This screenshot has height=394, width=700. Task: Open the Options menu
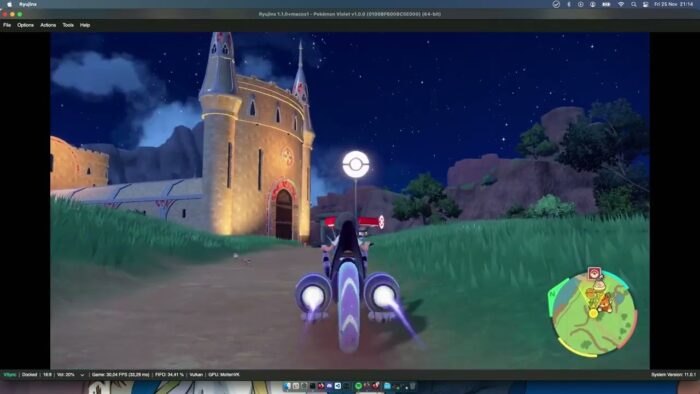[25, 25]
